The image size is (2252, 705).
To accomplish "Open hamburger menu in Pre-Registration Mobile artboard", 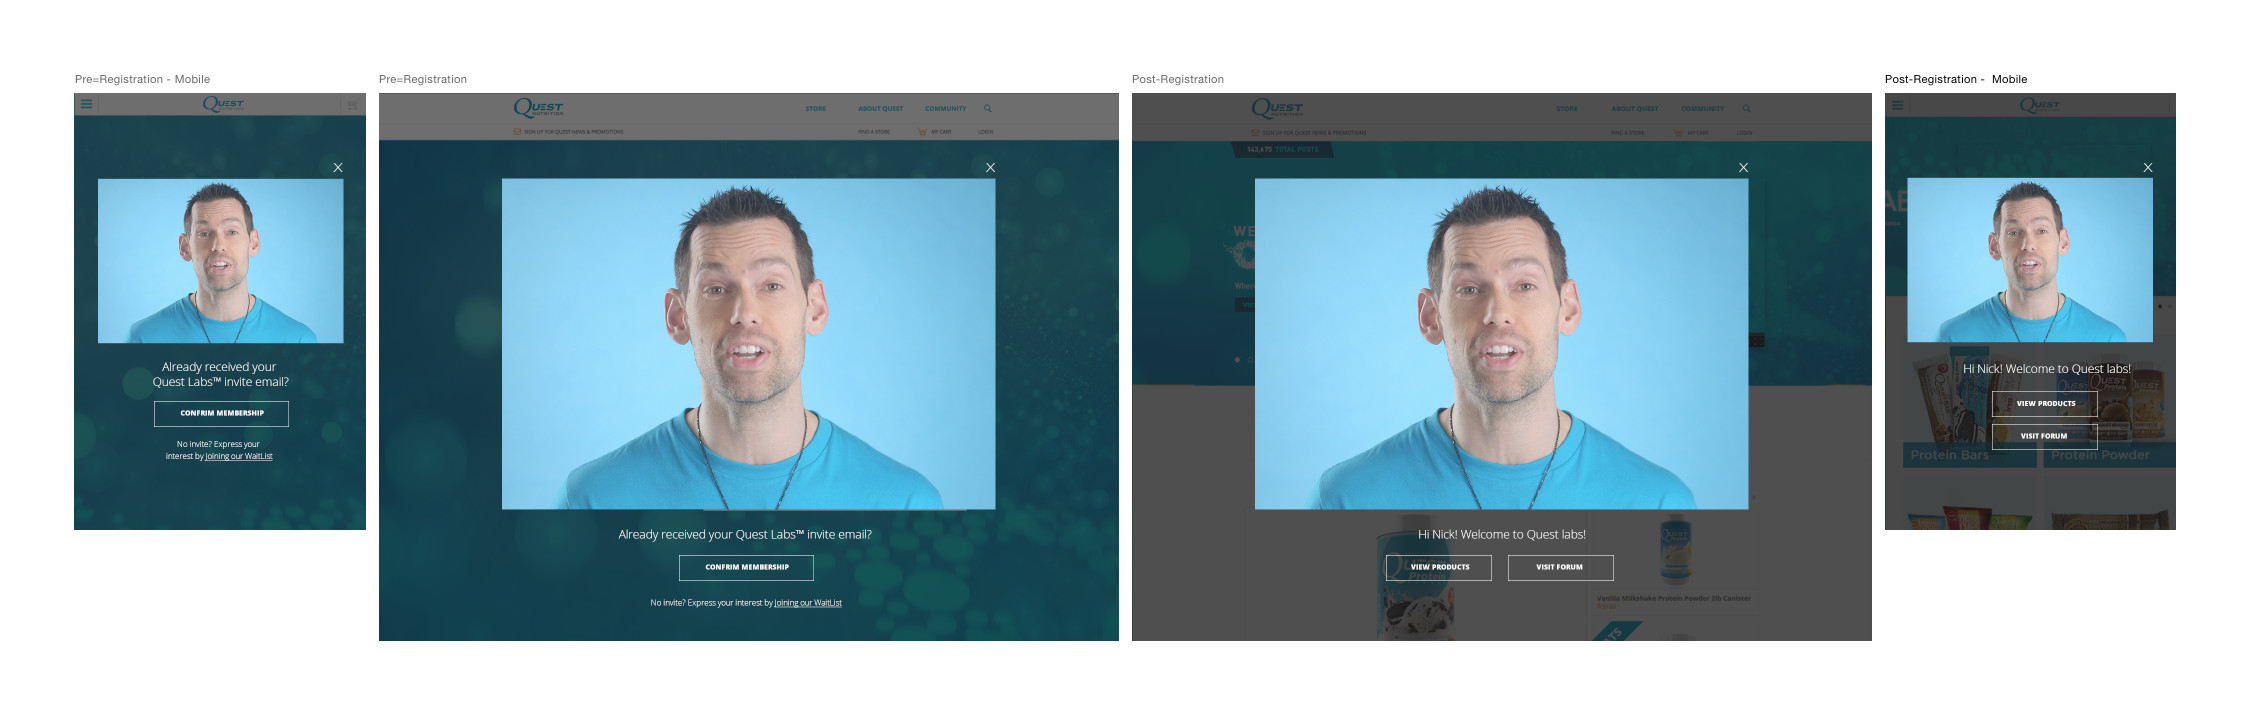I will (x=87, y=104).
